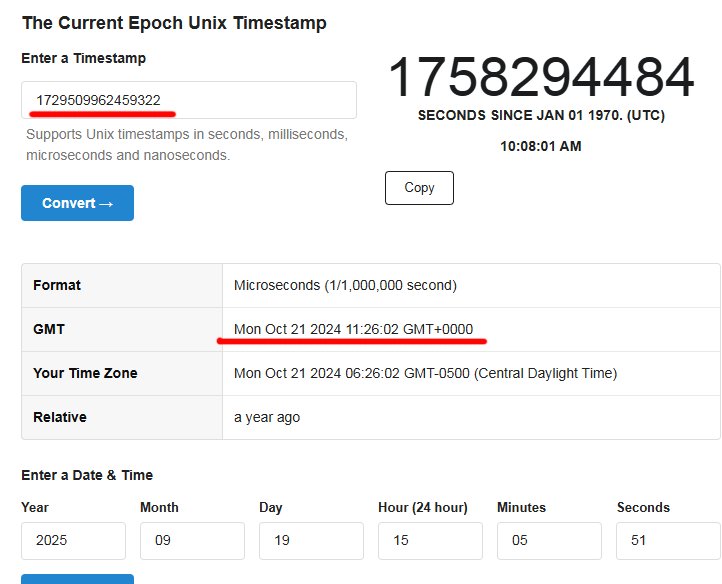Viewport: 722px width, 584px height.
Task: Click the 'a year ago' relative value
Action: [267, 417]
